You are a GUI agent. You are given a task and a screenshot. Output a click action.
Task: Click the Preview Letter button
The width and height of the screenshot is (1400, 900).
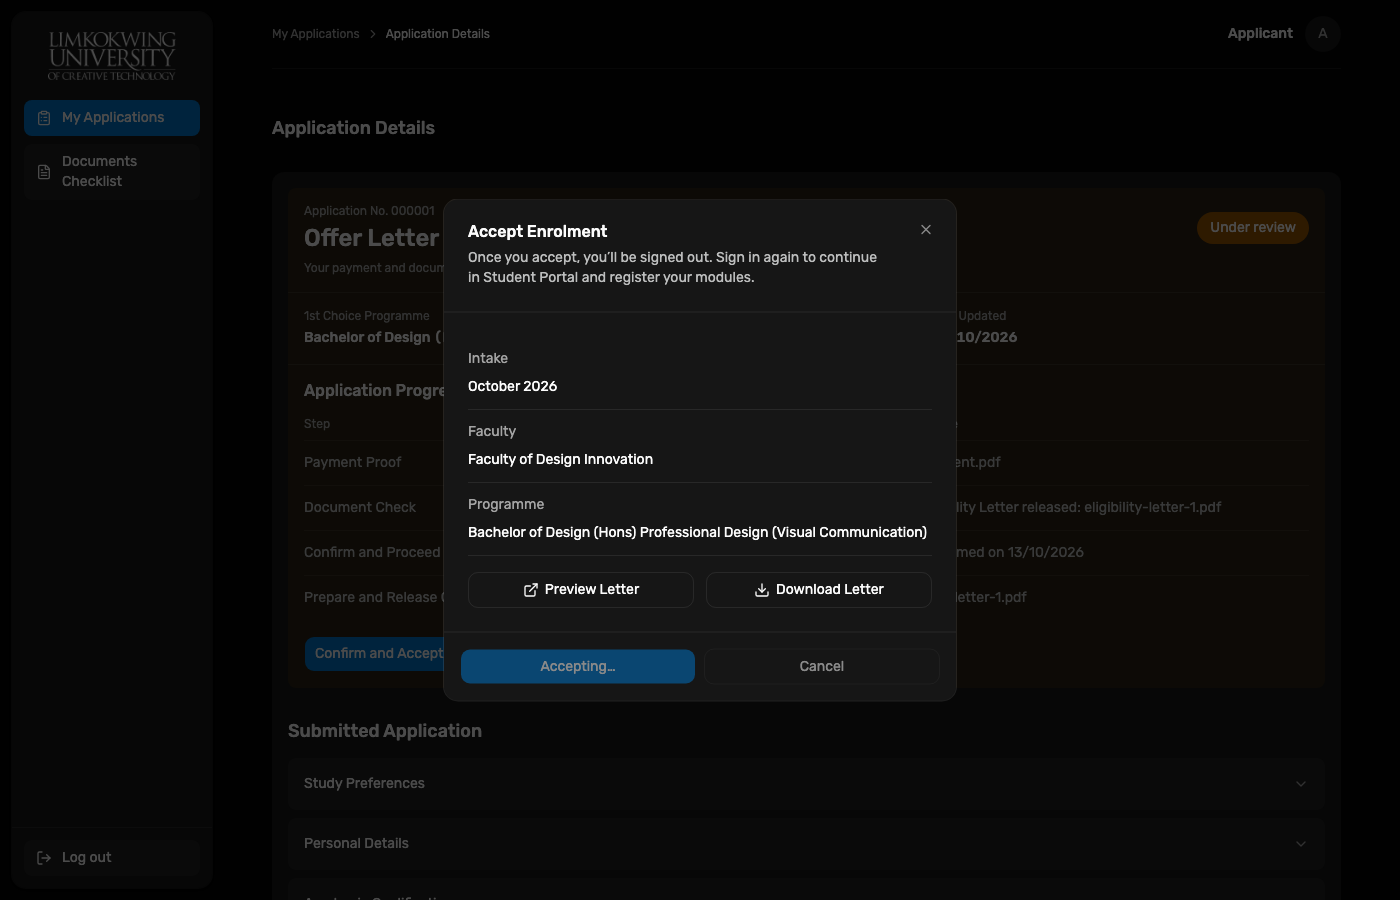tap(581, 590)
